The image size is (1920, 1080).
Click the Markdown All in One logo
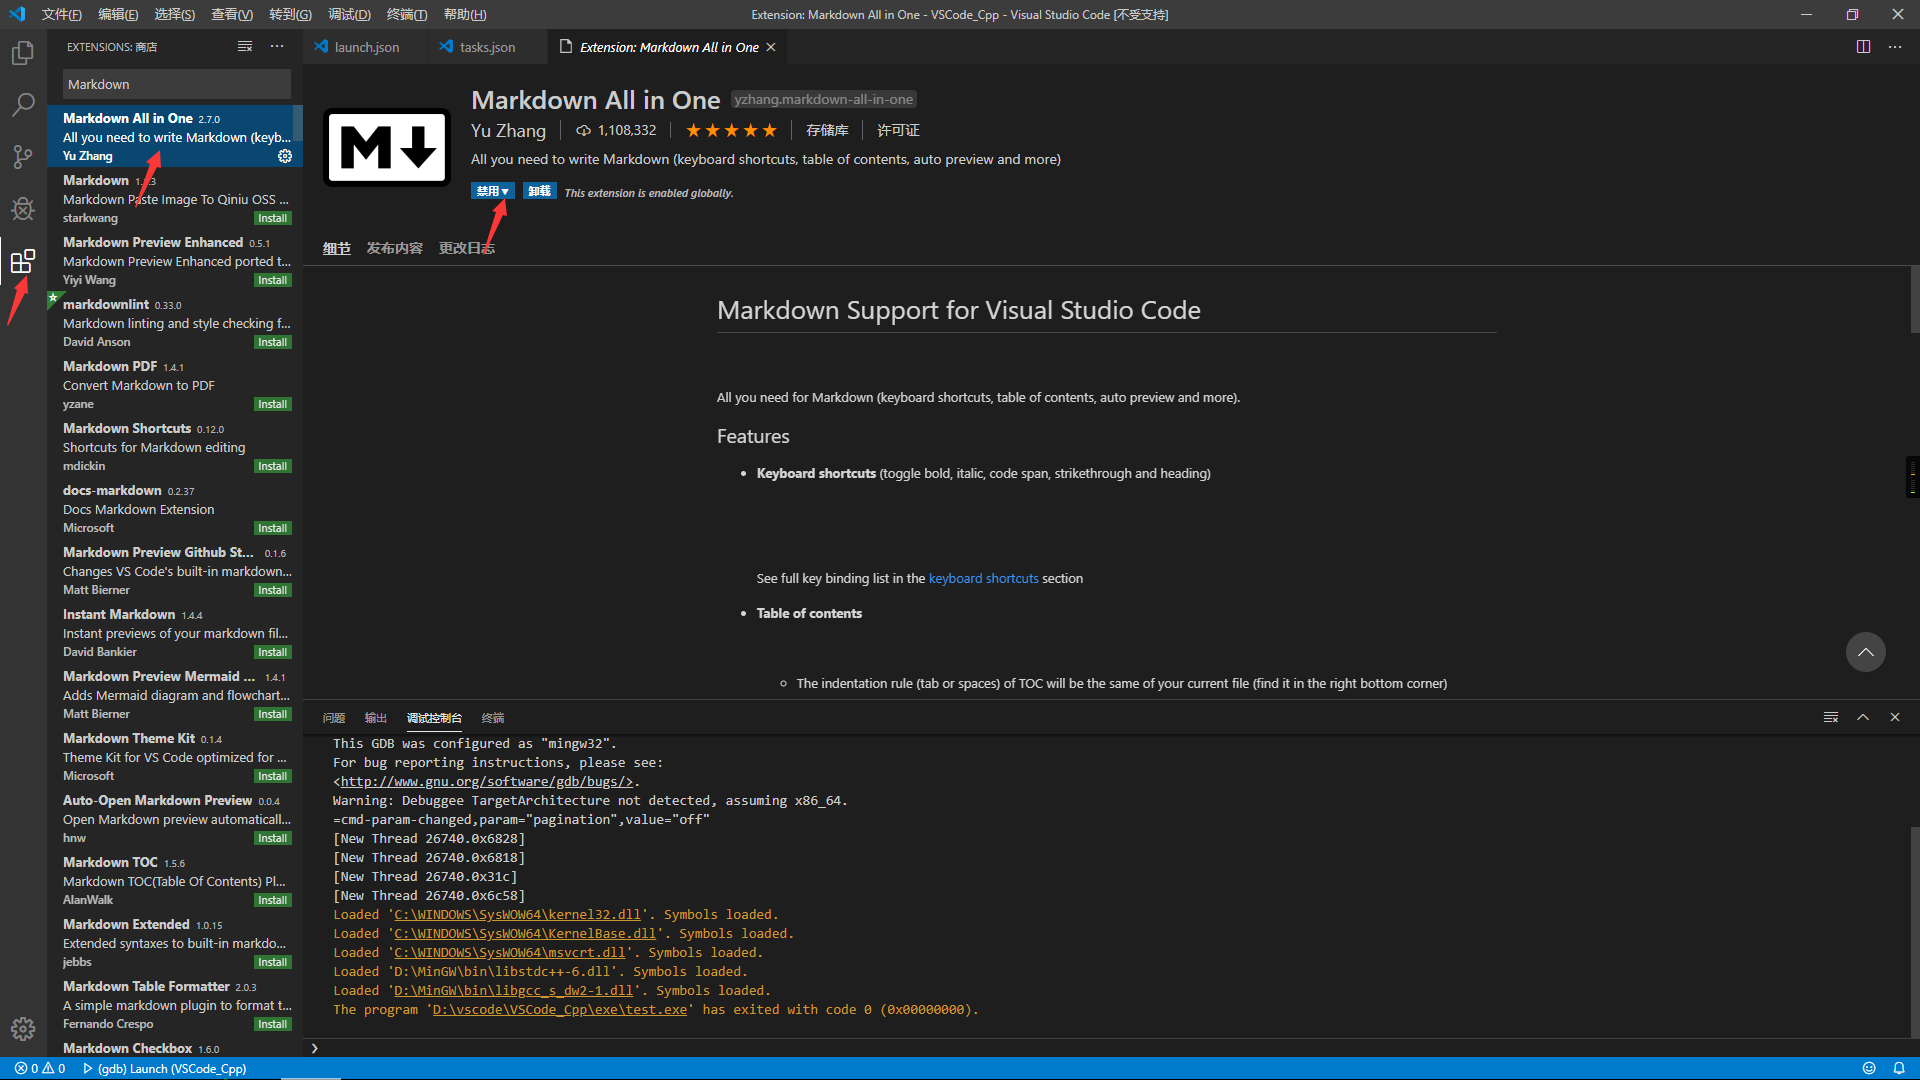[x=387, y=147]
